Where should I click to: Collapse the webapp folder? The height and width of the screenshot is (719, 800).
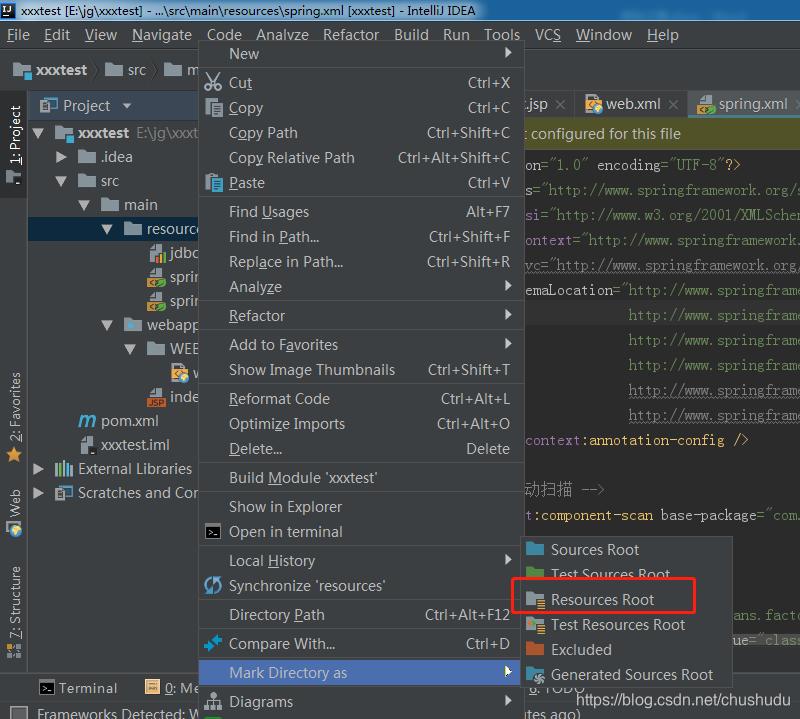(x=107, y=325)
